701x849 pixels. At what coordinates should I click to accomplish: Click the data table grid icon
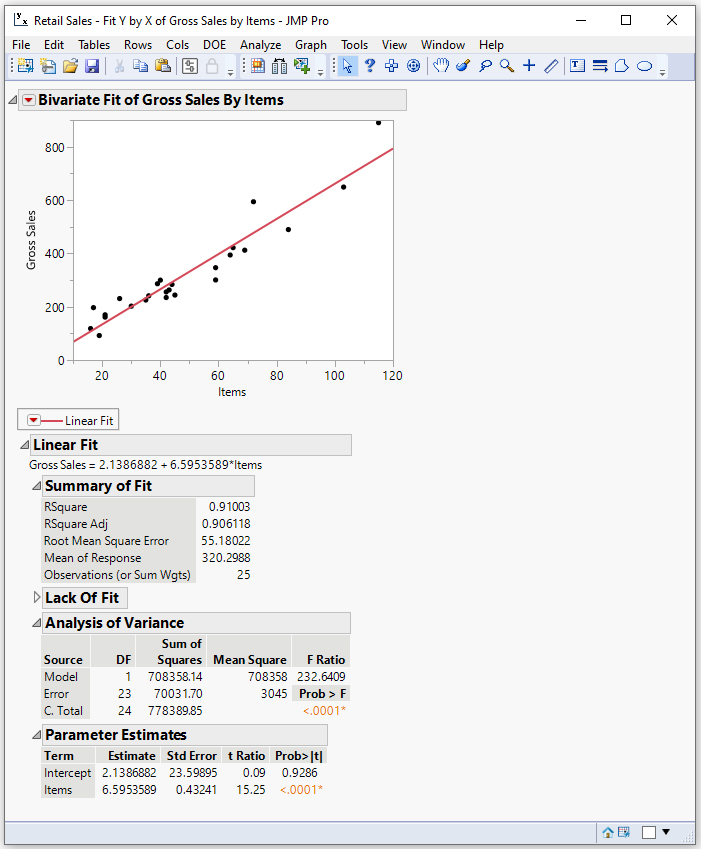258,66
